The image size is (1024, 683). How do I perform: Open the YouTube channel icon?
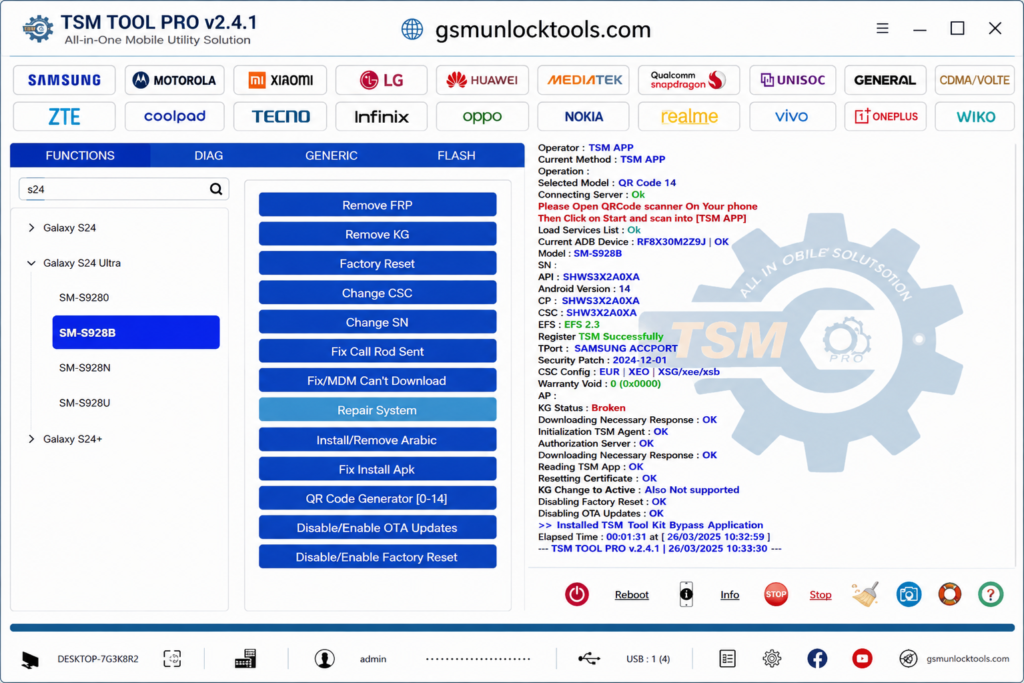862,658
